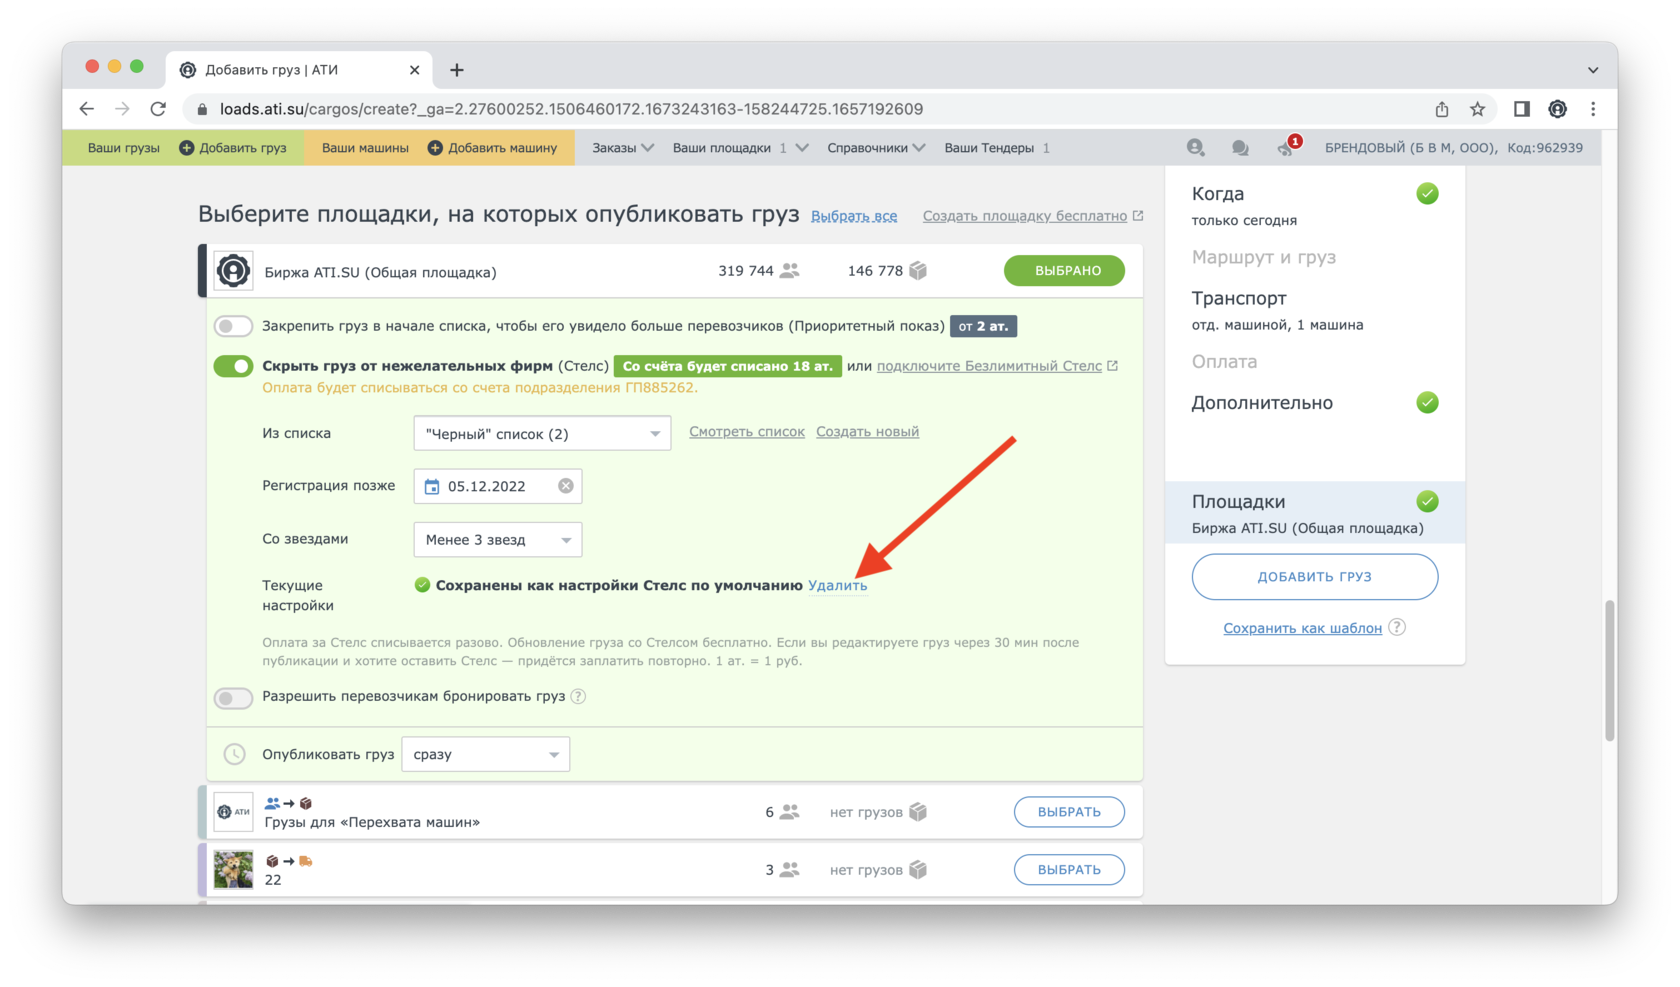Click participants icon next to 319 744
This screenshot has width=1680, height=987.
789,271
